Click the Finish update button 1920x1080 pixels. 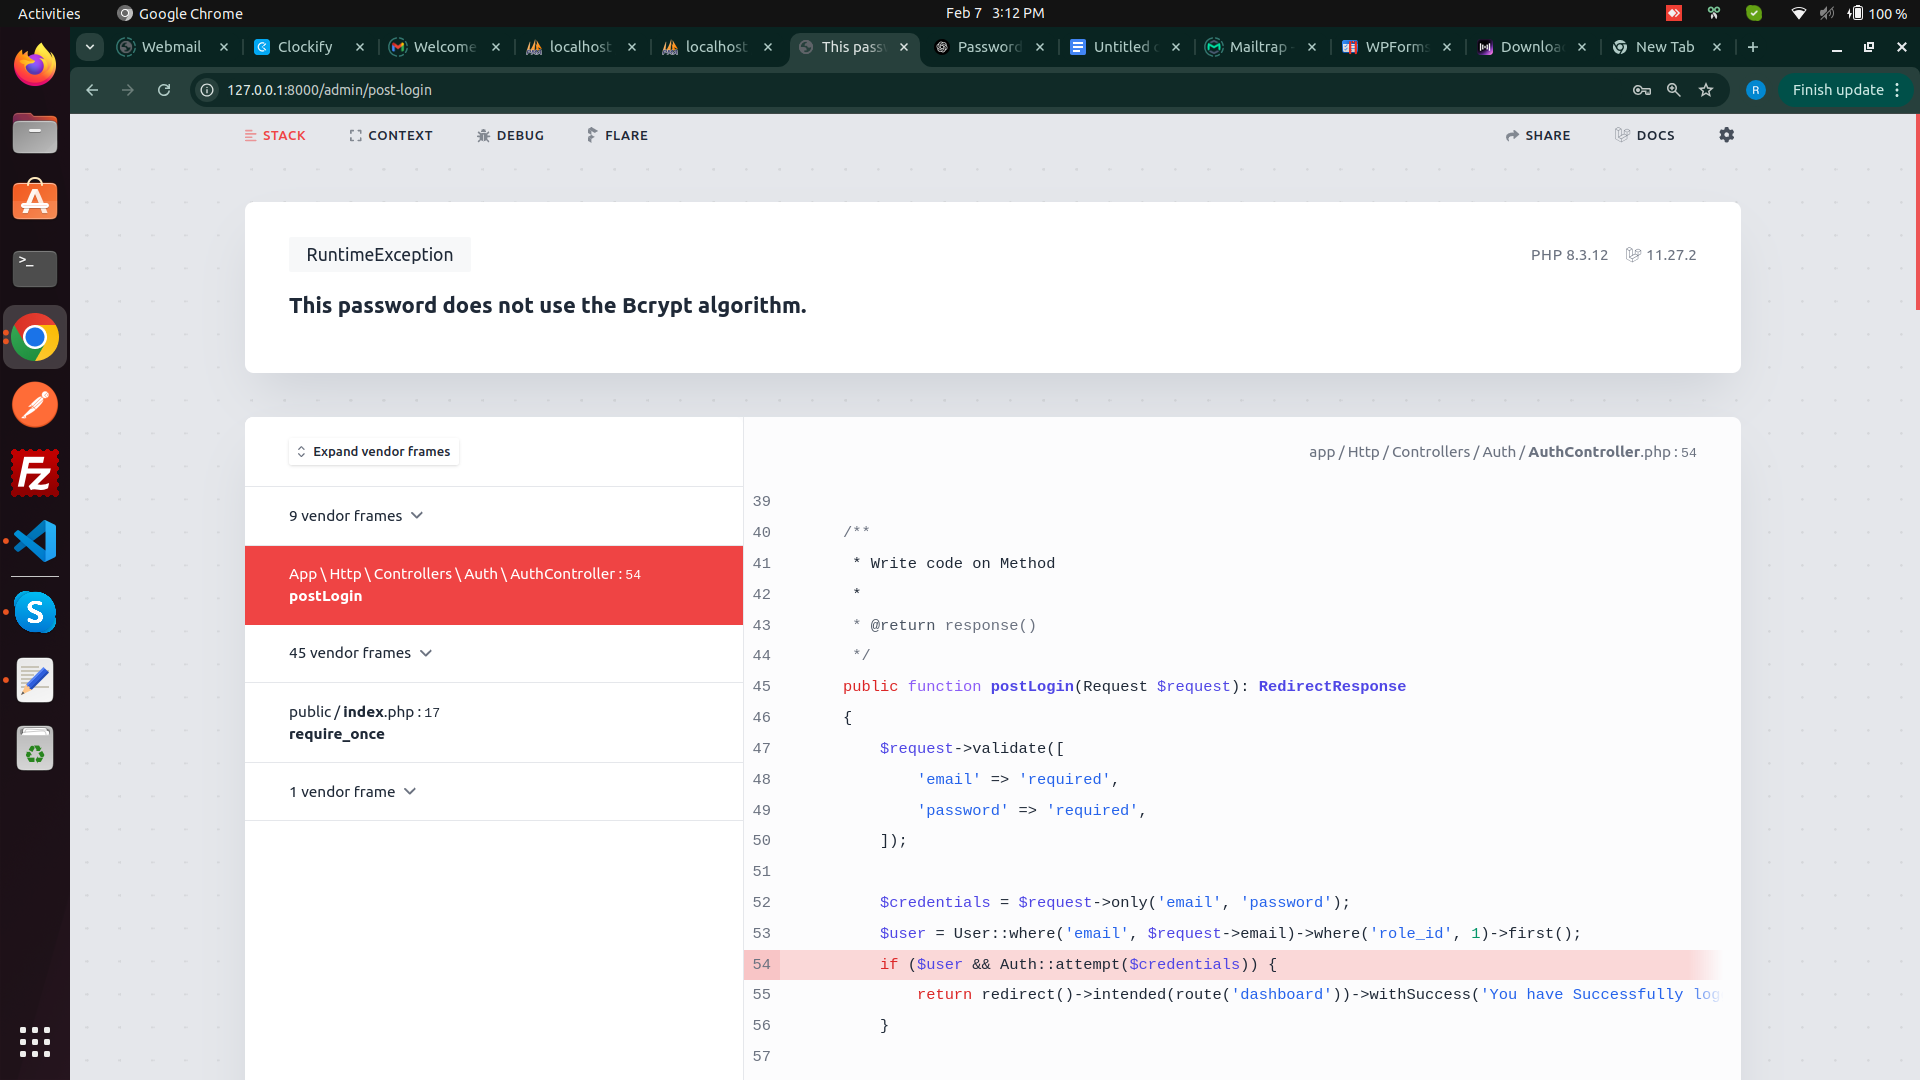1837,90
